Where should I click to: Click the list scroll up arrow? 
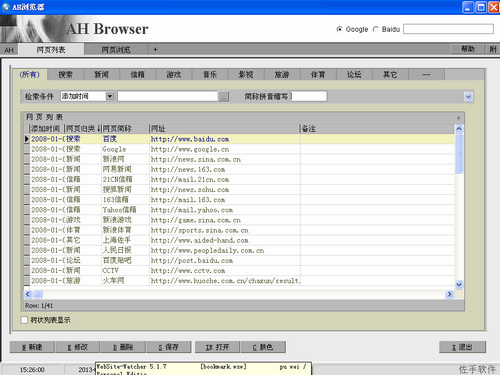(459, 129)
